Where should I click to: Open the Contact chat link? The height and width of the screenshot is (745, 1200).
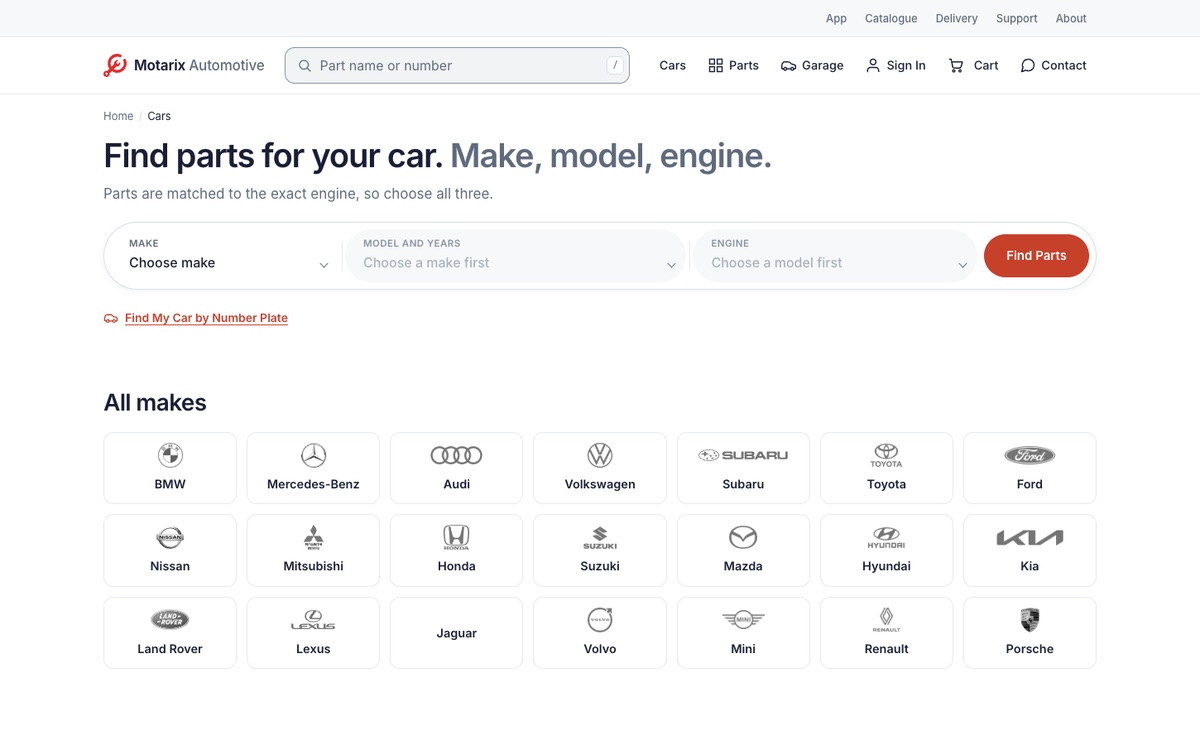pyautogui.click(x=1053, y=65)
